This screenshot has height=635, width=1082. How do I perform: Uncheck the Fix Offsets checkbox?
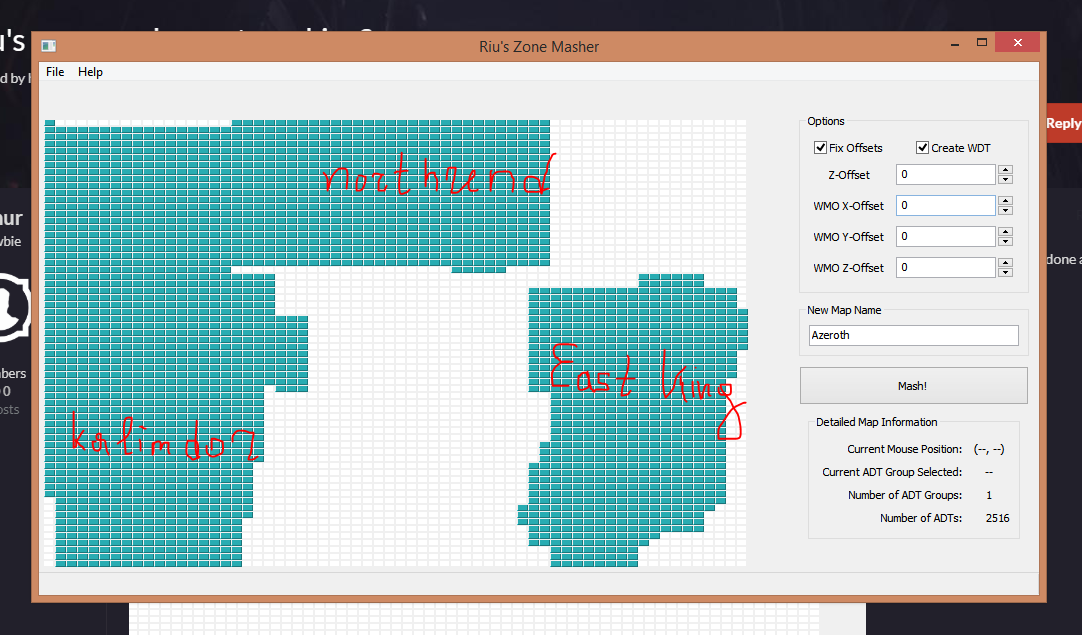click(x=821, y=148)
